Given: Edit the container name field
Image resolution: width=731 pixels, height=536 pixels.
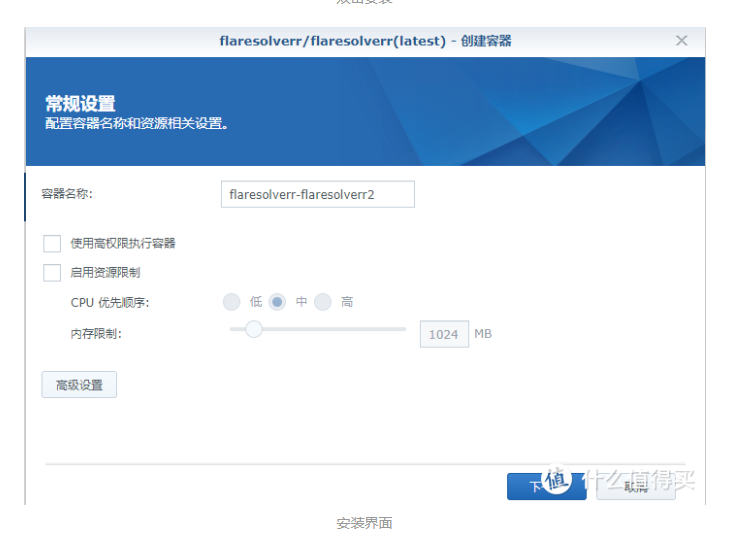Looking at the screenshot, I should coord(317,194).
